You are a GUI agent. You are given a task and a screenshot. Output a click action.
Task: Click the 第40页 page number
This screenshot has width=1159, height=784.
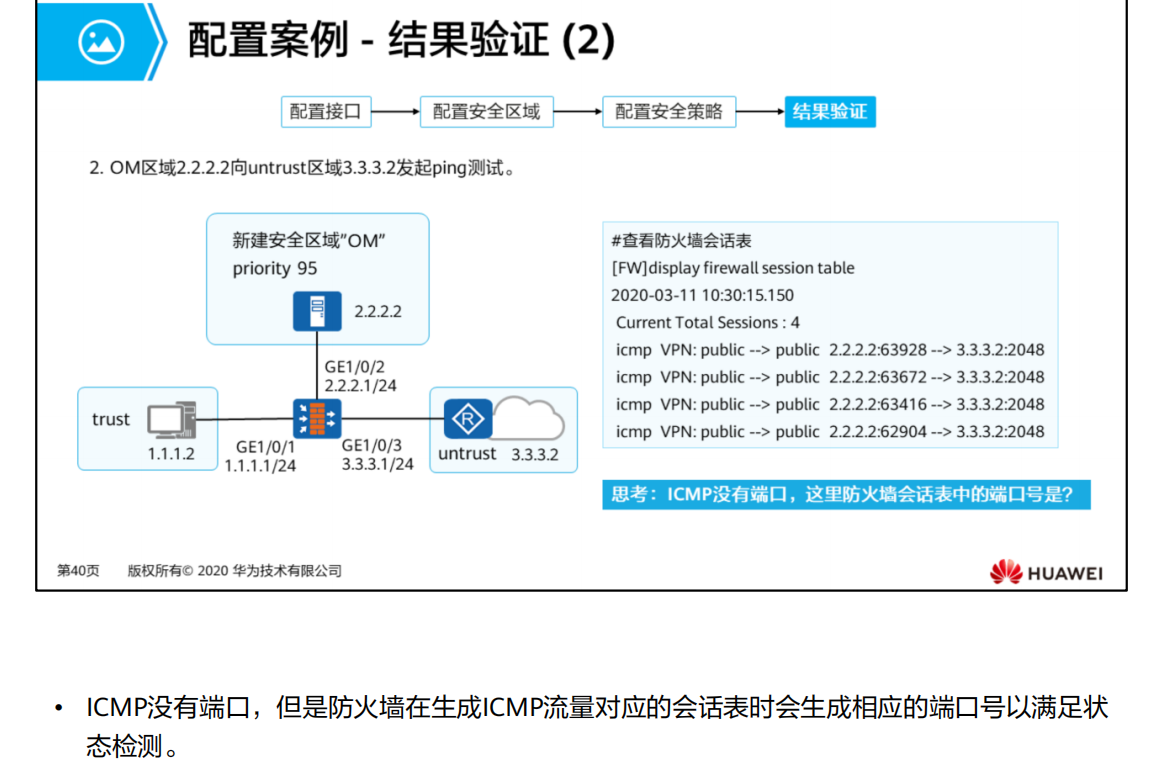click(x=78, y=570)
